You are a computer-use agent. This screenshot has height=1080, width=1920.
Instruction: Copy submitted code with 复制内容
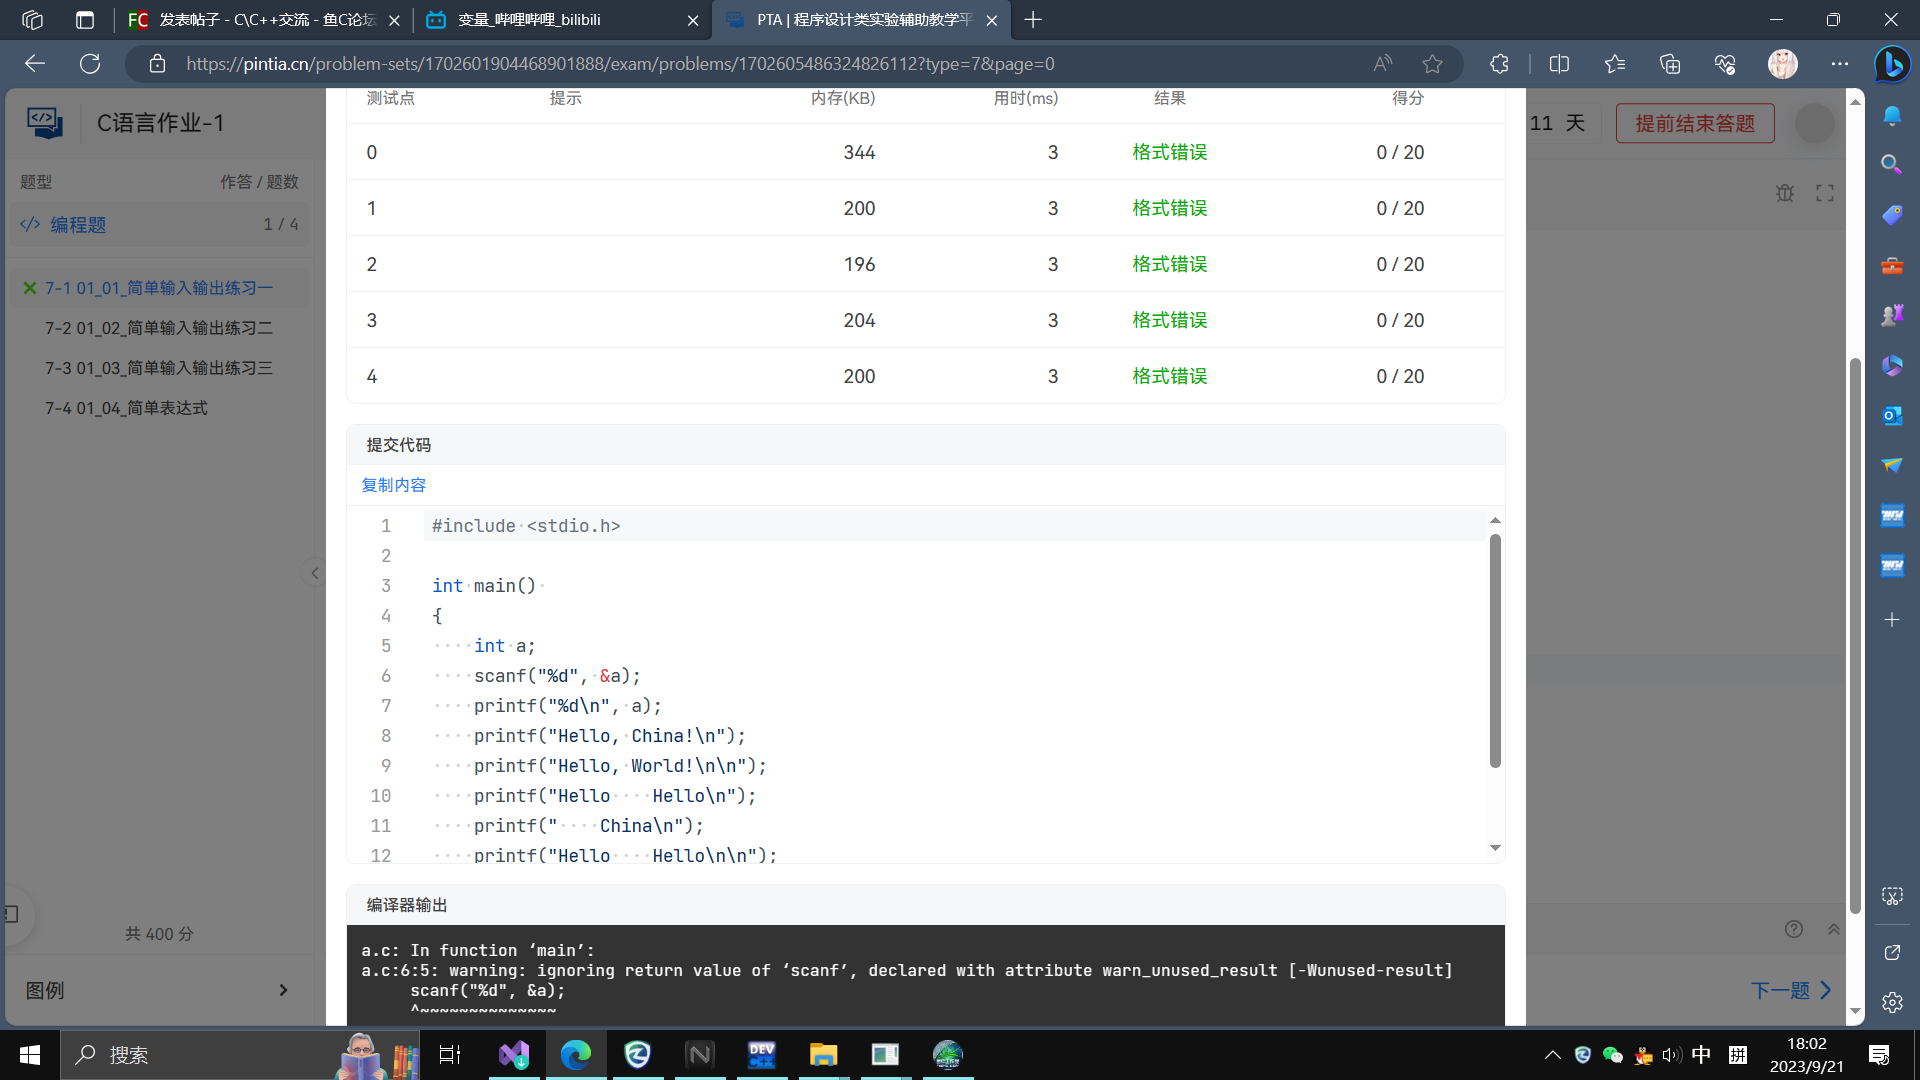[x=394, y=485]
